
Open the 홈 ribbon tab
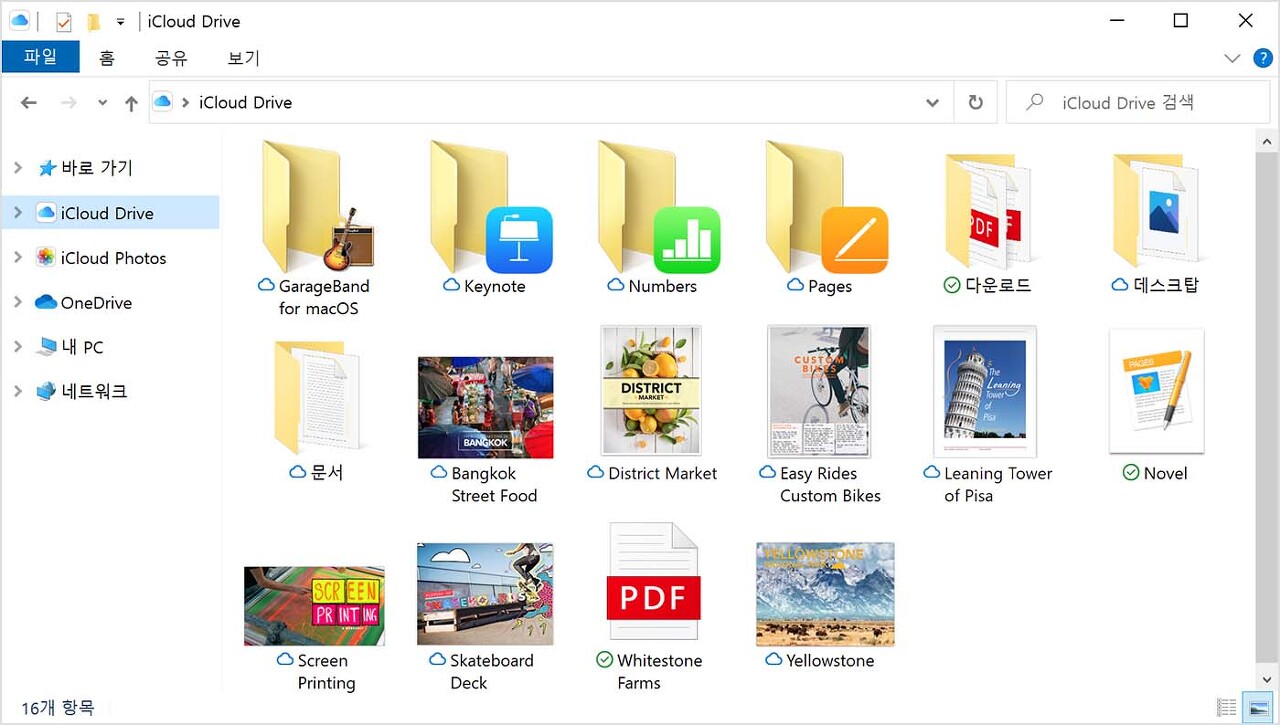[x=106, y=58]
